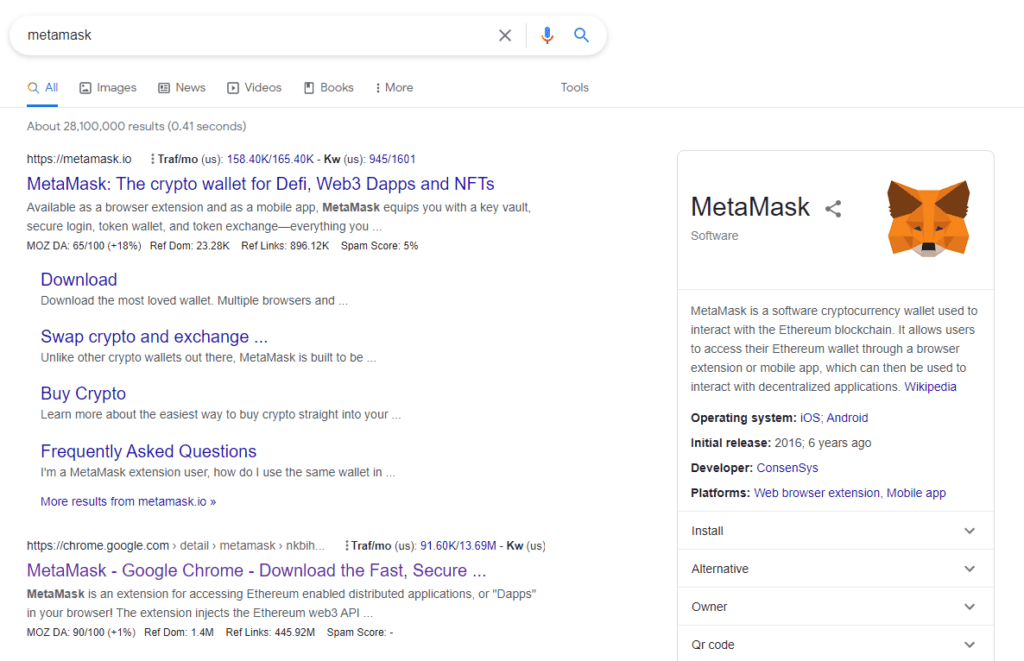This screenshot has height=661, width=1024.
Task: Expand the Qr code section
Action: [836, 645]
